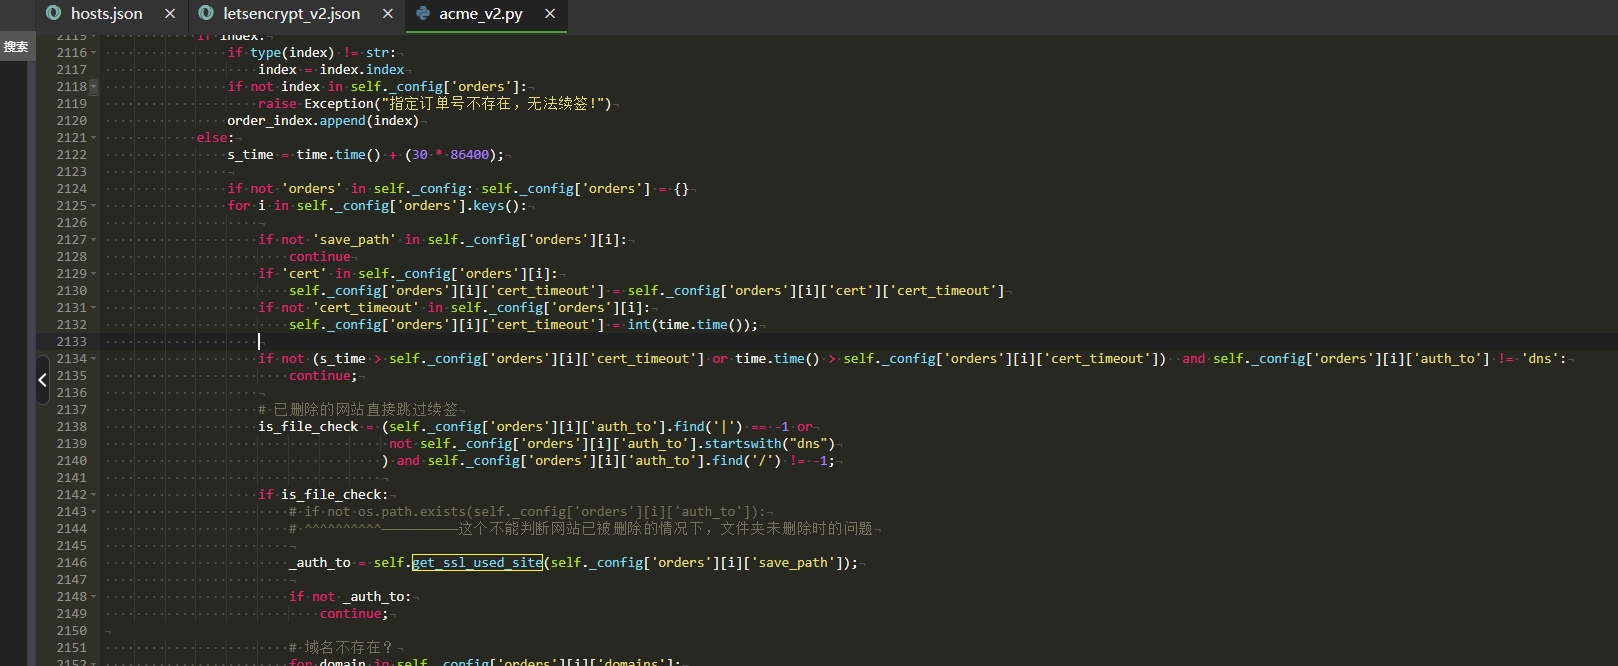Click the comment '已删除的网站直接跳过续签'

point(365,410)
